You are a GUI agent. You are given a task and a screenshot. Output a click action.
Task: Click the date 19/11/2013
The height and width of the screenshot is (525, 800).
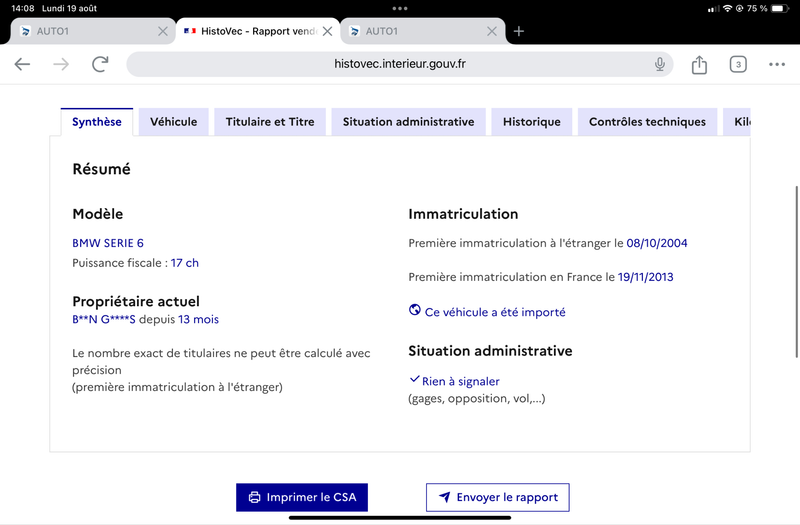[645, 277]
